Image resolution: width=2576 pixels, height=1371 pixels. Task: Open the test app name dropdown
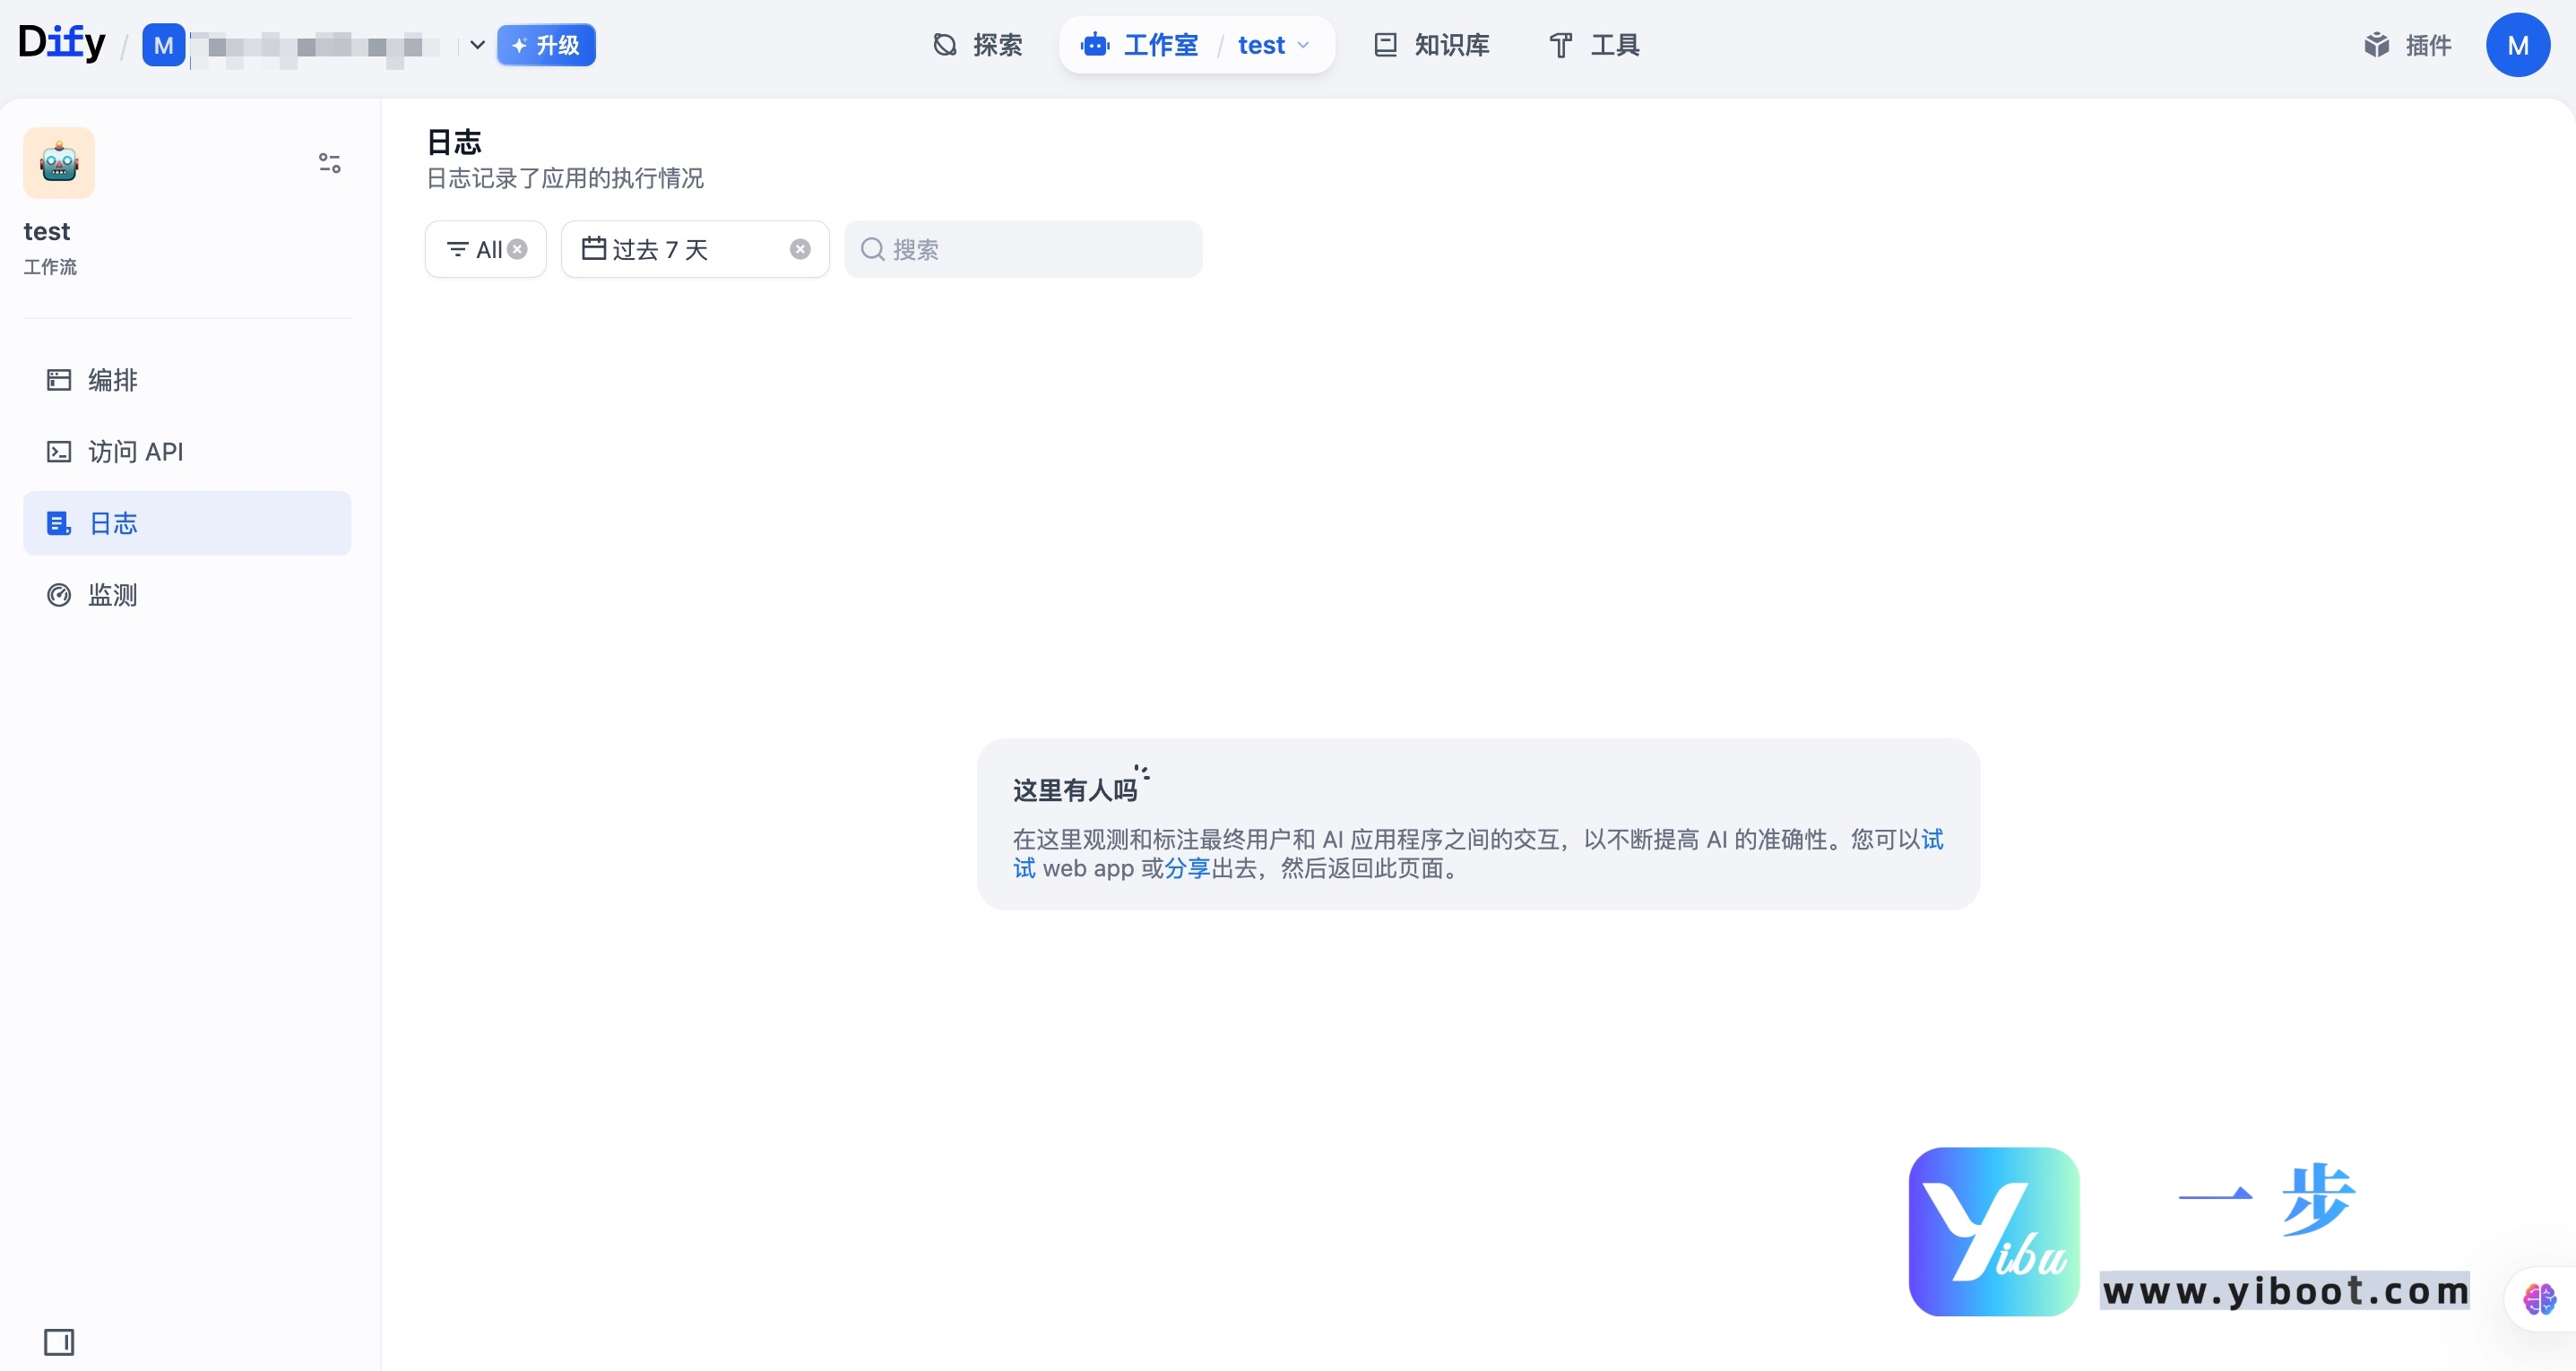coord(1303,45)
